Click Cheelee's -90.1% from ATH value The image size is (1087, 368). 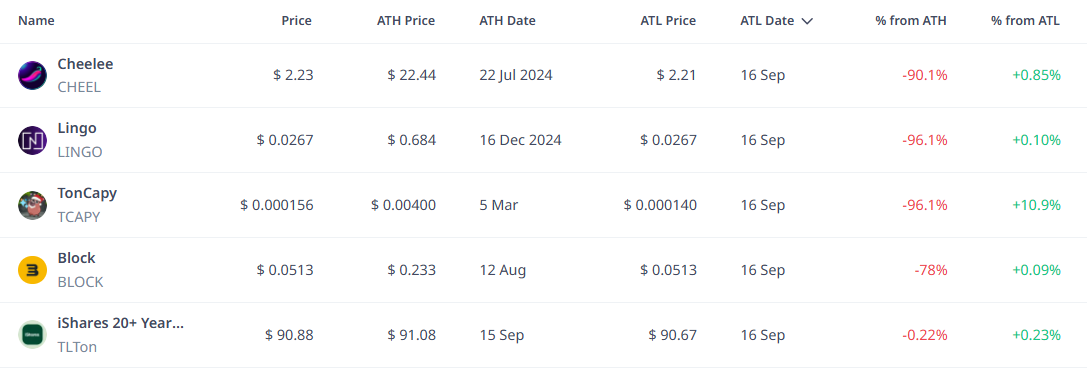[925, 75]
